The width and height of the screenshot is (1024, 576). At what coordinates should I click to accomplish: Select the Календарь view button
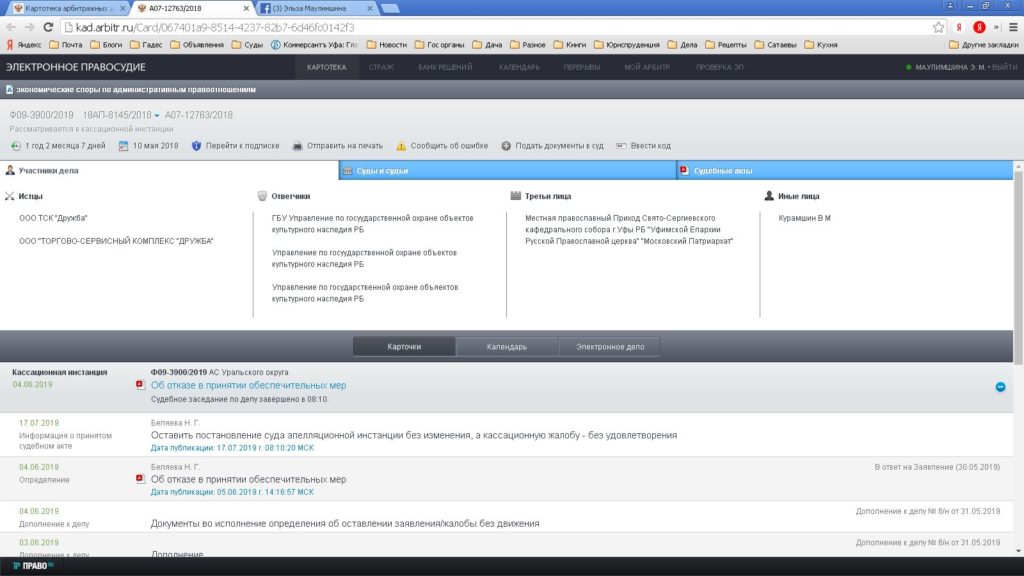coord(506,347)
